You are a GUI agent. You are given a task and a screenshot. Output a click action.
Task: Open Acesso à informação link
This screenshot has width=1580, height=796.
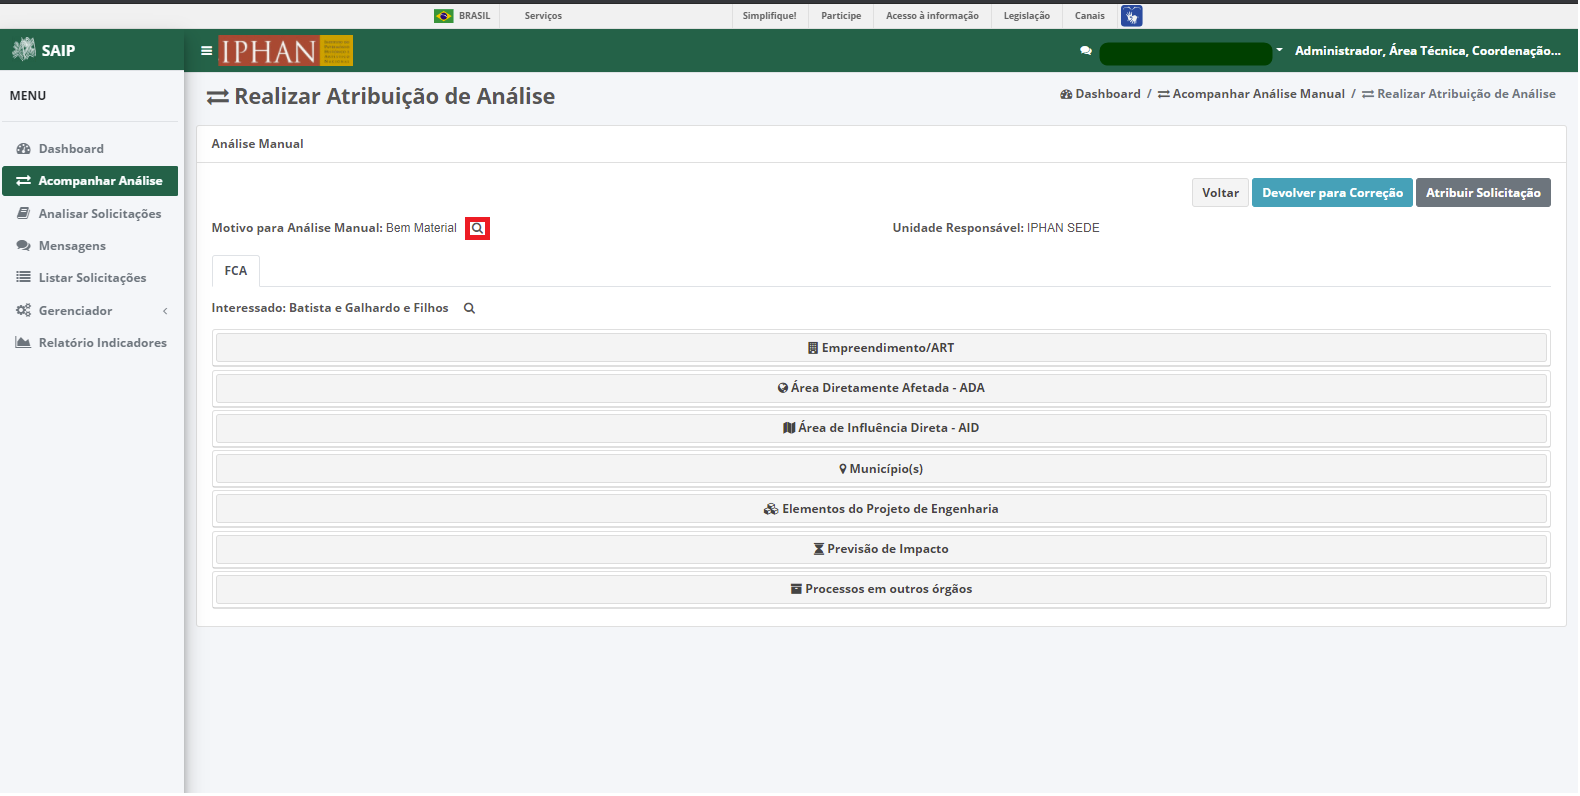(932, 16)
